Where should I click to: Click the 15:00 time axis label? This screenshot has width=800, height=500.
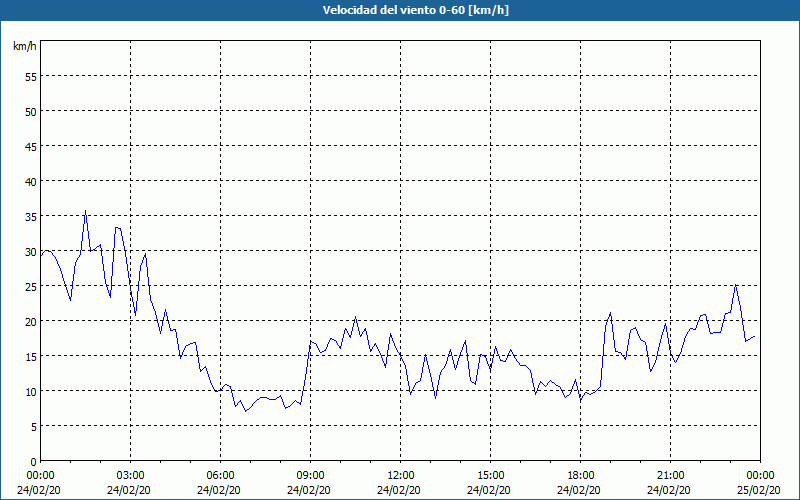(490, 476)
